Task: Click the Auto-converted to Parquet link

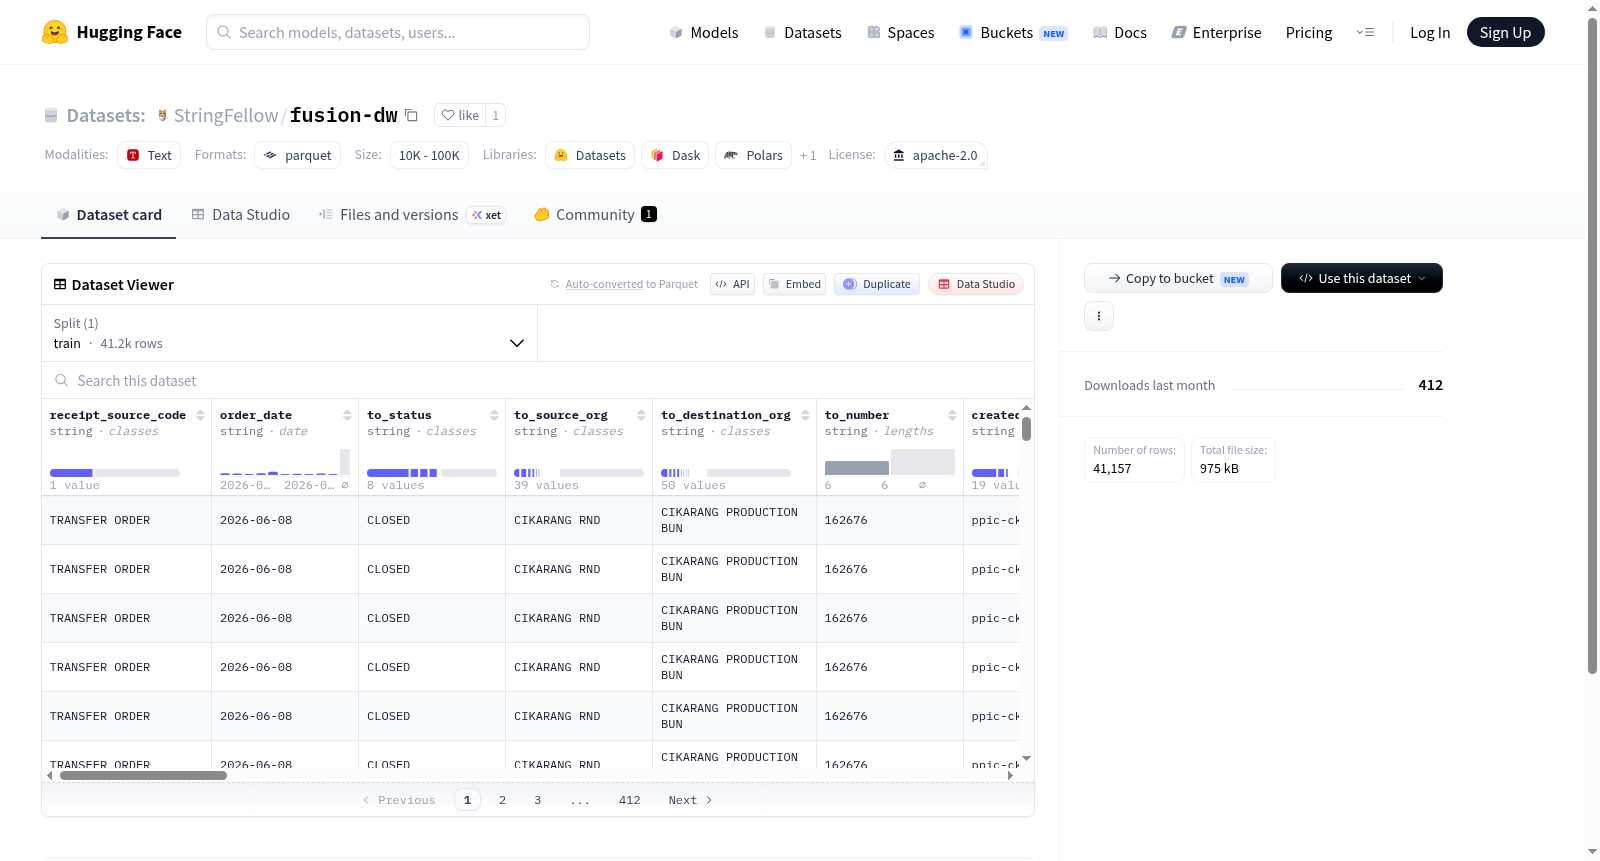Action: [x=604, y=284]
